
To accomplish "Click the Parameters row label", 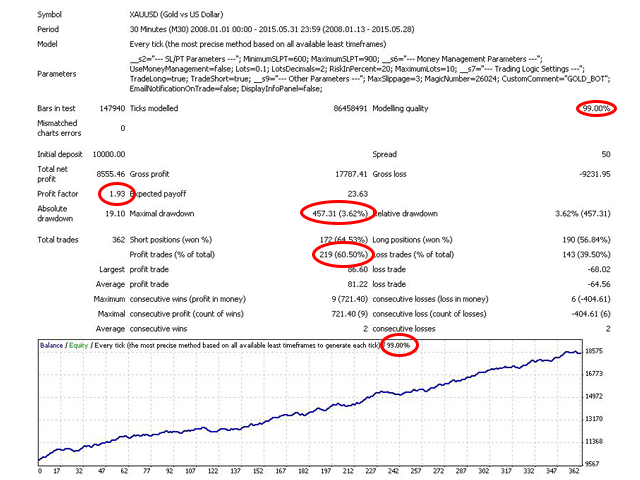I will [x=57, y=74].
